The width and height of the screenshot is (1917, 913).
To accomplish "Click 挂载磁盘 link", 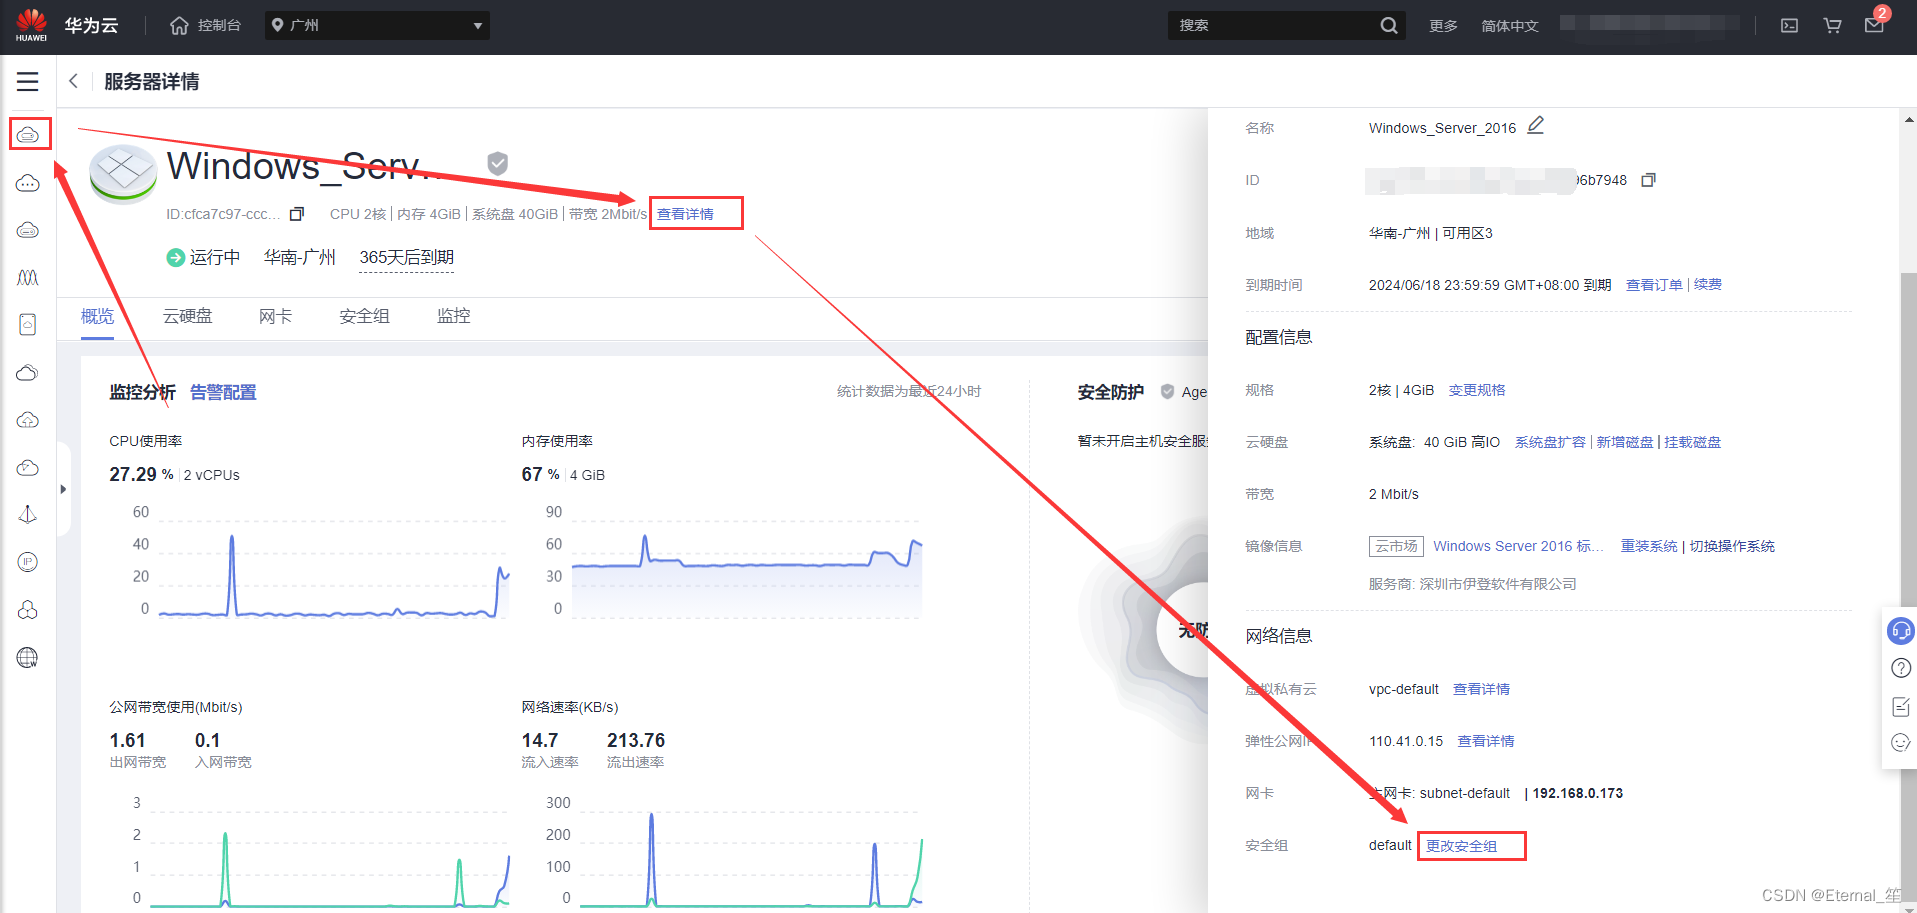I will pyautogui.click(x=1693, y=442).
